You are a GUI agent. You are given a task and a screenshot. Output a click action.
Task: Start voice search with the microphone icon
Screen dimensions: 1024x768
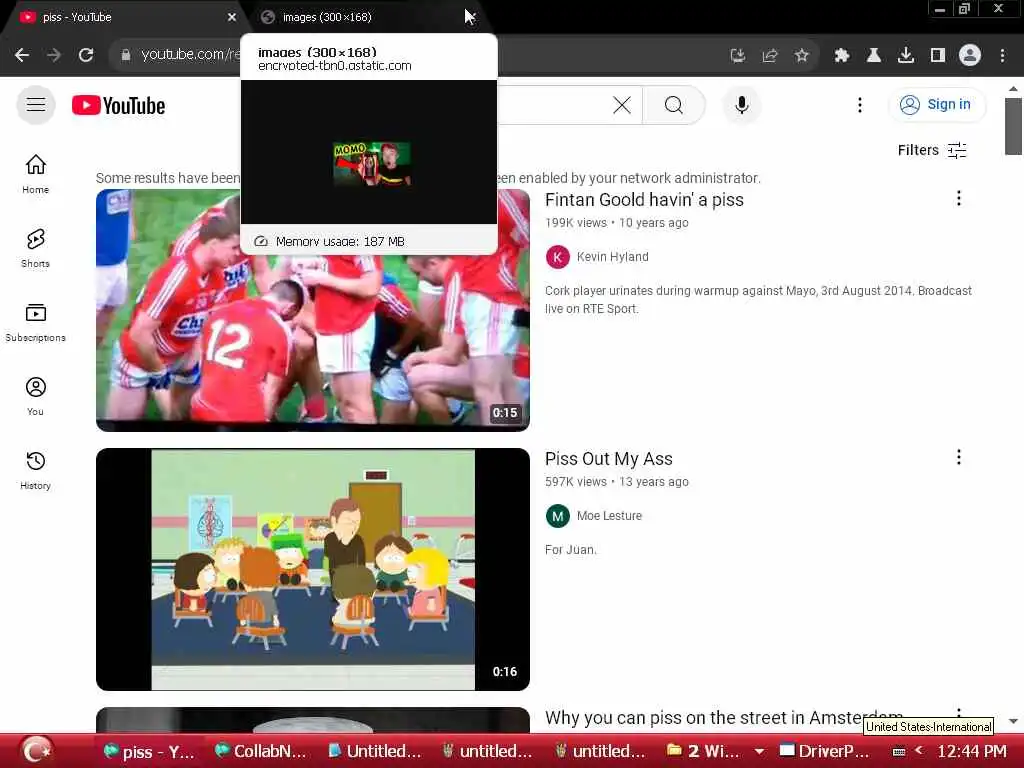[741, 104]
